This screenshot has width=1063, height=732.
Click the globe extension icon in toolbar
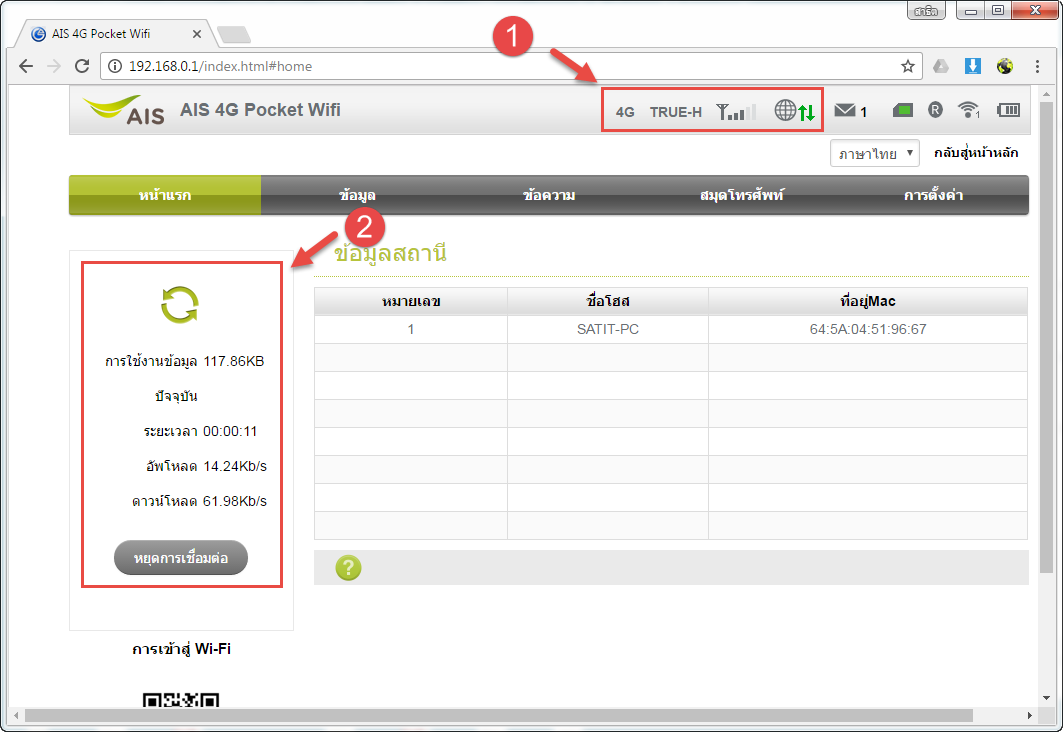point(1005,66)
